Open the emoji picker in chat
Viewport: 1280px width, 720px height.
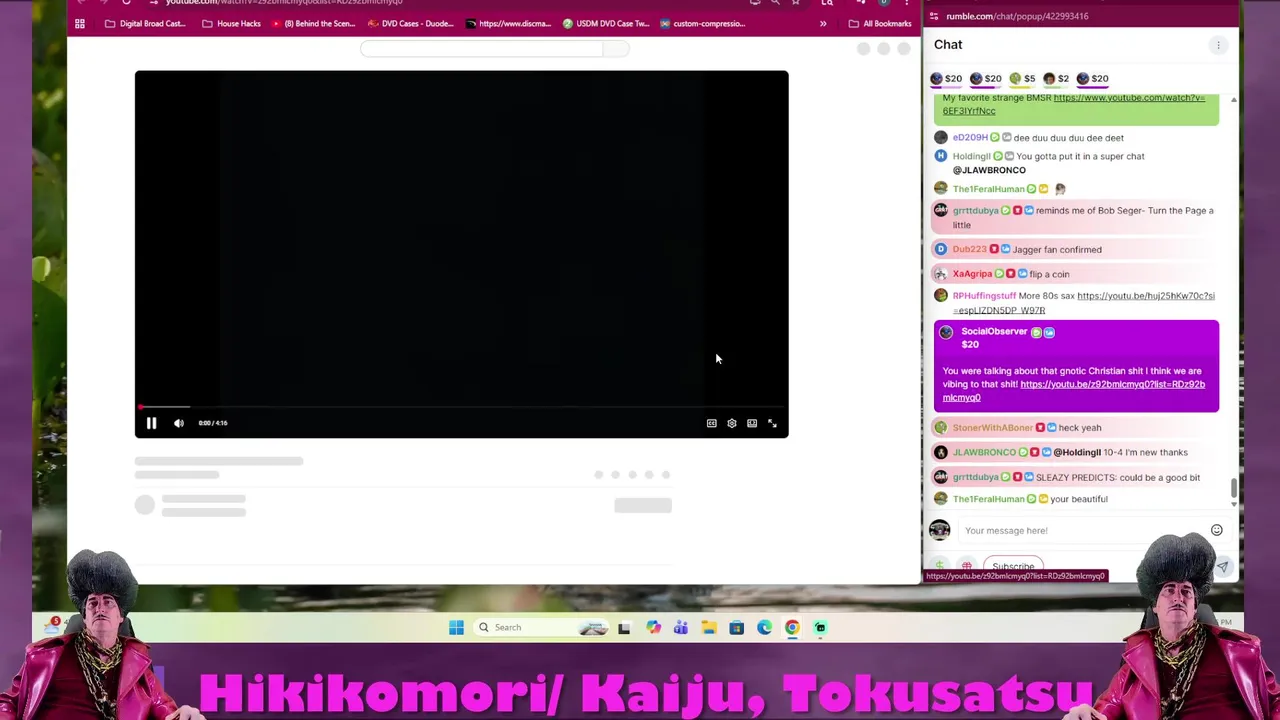tap(1217, 530)
